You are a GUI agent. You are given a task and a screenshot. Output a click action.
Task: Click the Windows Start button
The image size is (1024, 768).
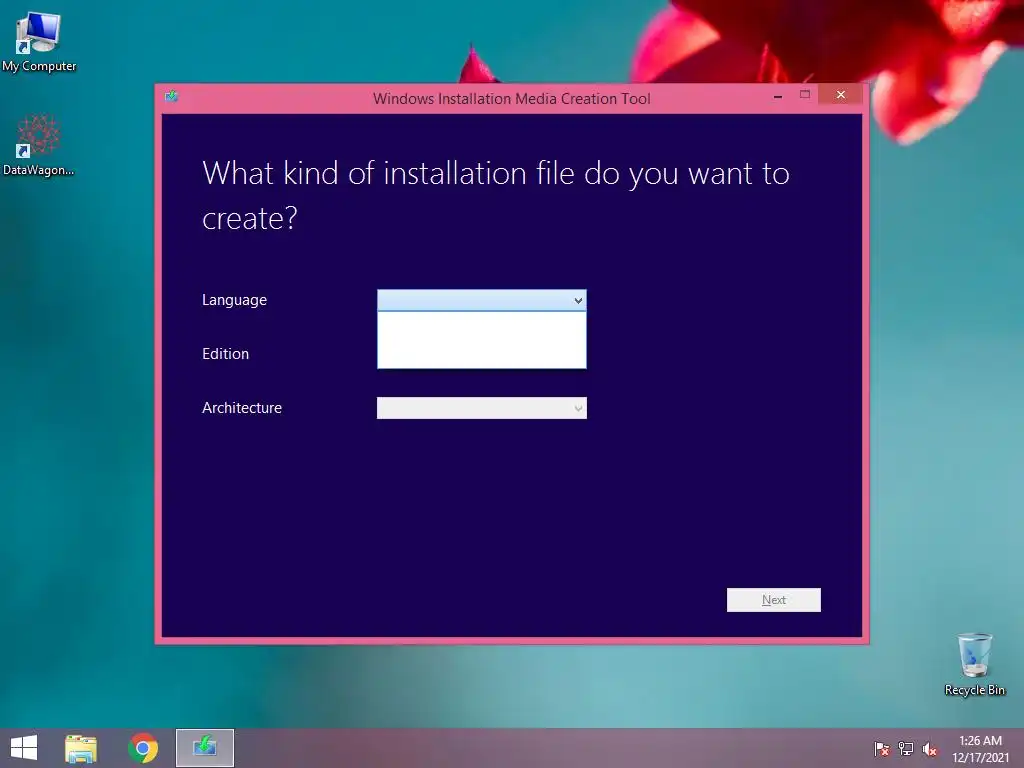(x=24, y=748)
